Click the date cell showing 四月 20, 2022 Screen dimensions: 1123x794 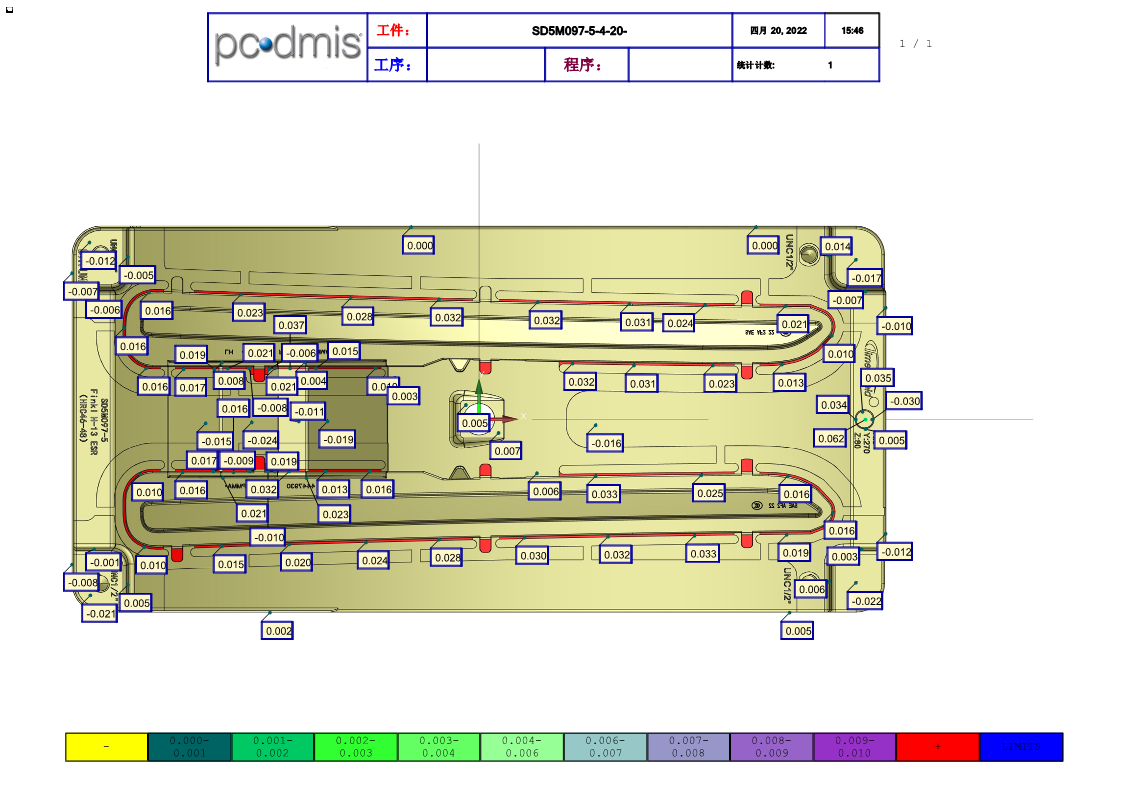click(778, 31)
